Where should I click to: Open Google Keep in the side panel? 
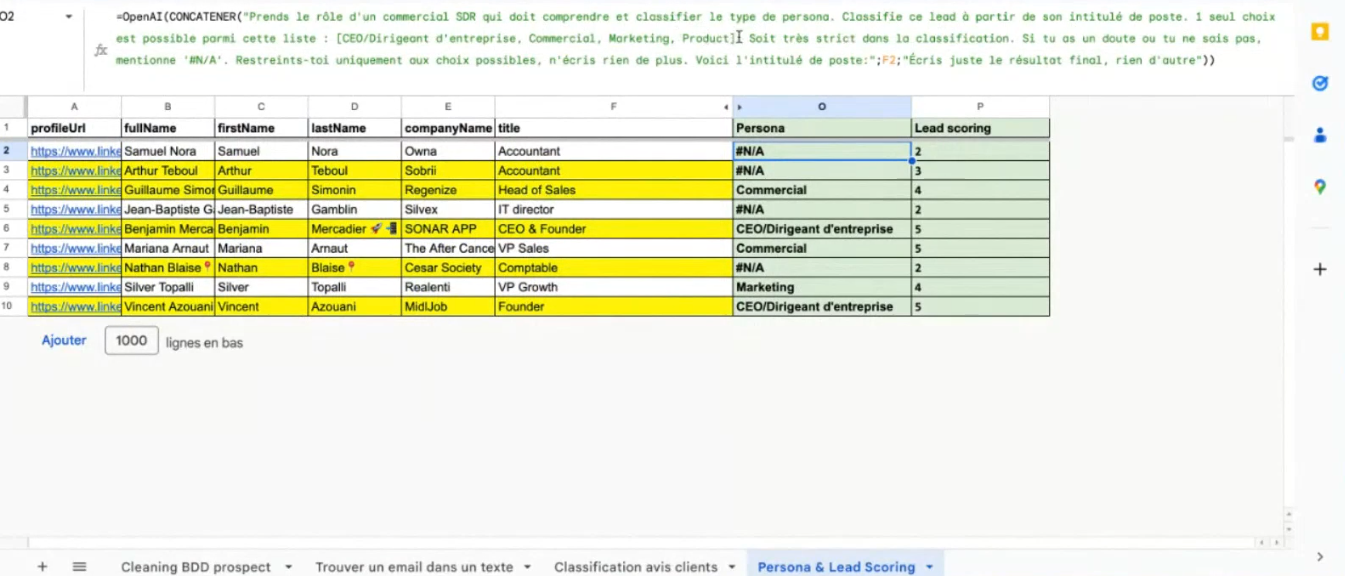pos(1320,32)
